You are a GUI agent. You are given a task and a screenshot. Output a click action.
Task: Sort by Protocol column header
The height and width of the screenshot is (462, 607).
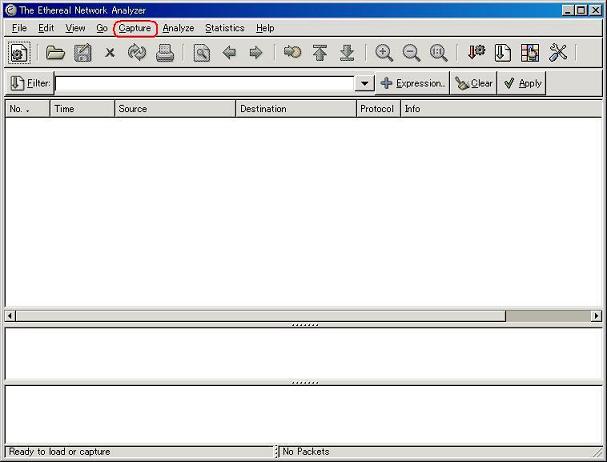[378, 109]
